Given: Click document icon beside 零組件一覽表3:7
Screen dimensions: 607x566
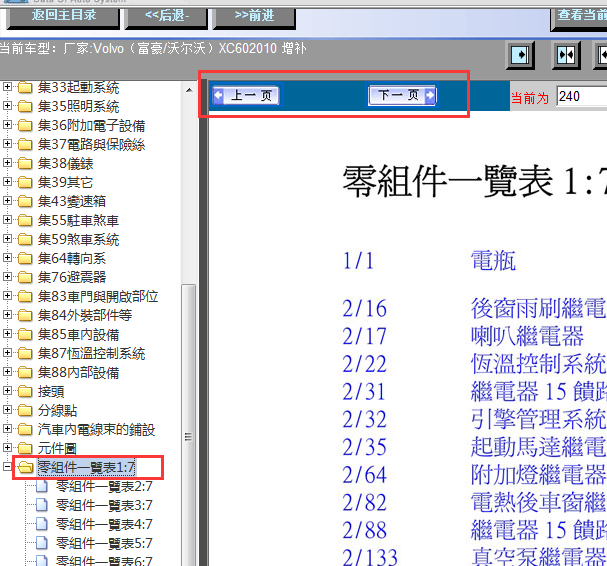Looking at the screenshot, I should (42, 505).
